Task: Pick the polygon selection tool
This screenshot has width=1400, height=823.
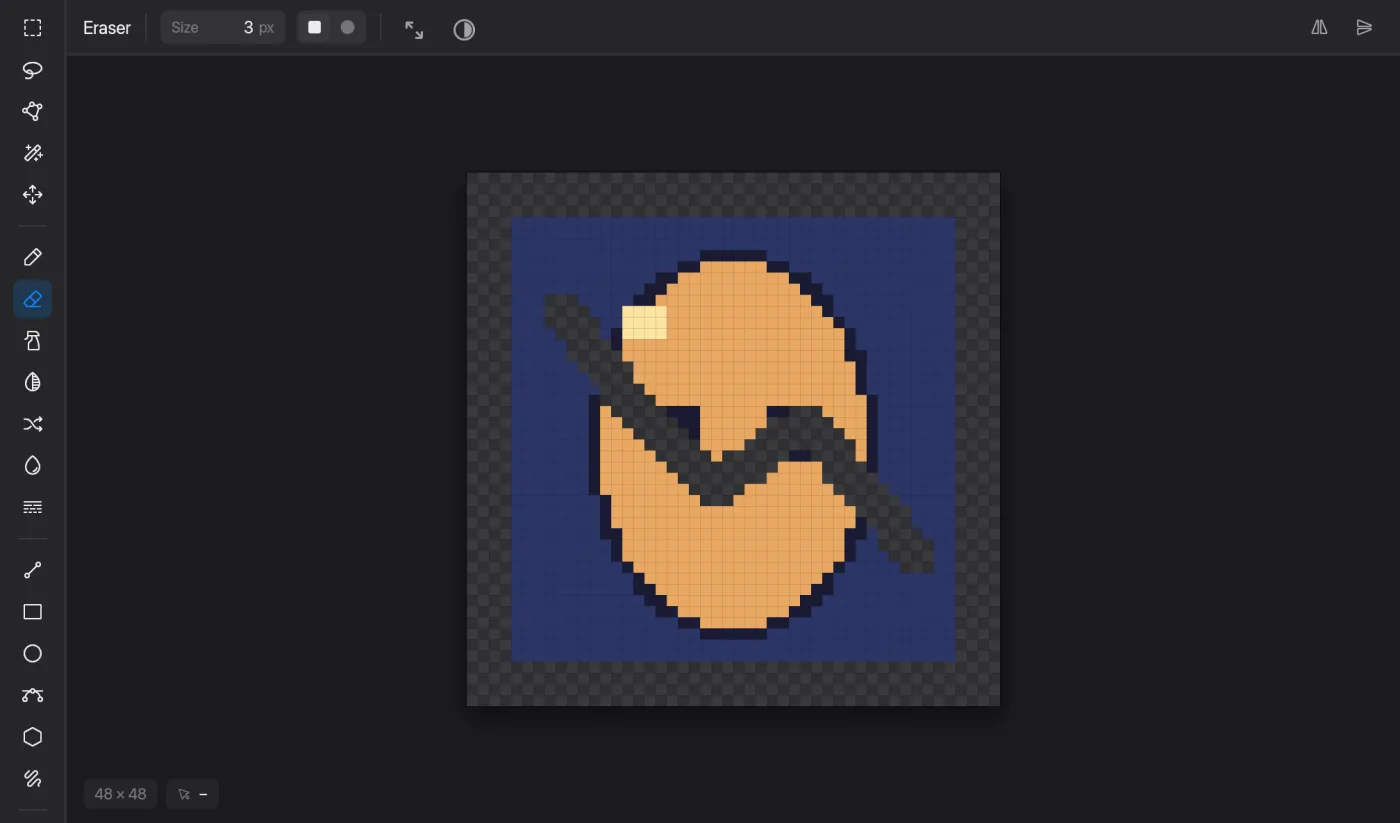Action: point(33,111)
